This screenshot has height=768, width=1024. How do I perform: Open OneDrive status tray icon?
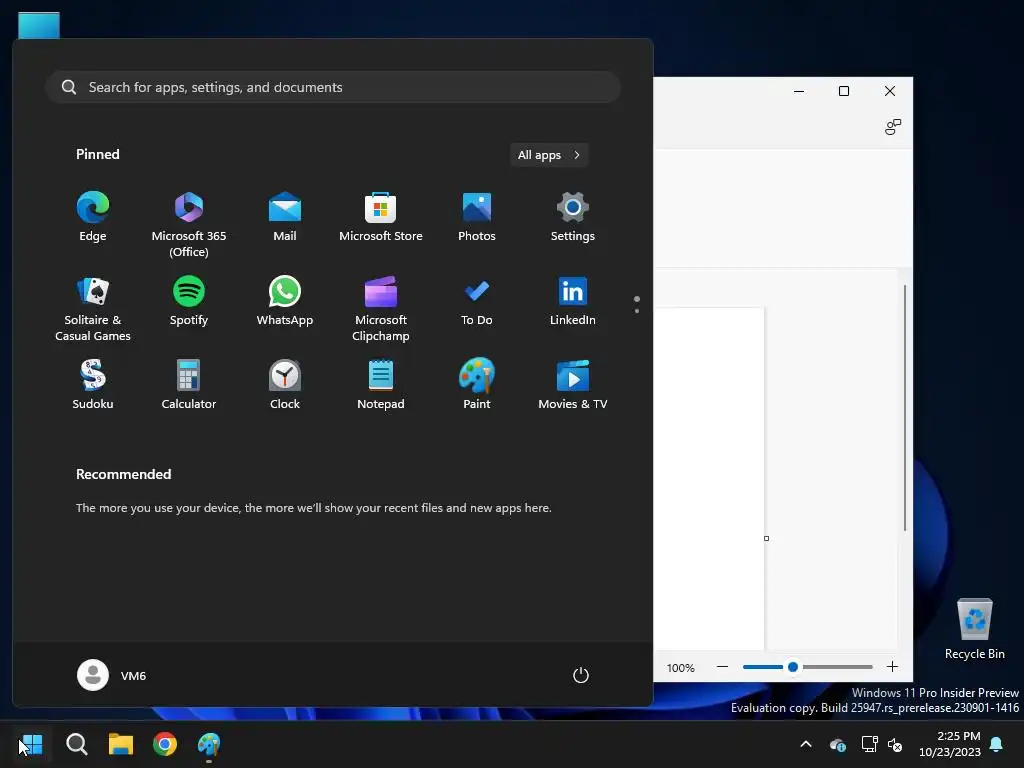[x=838, y=744]
